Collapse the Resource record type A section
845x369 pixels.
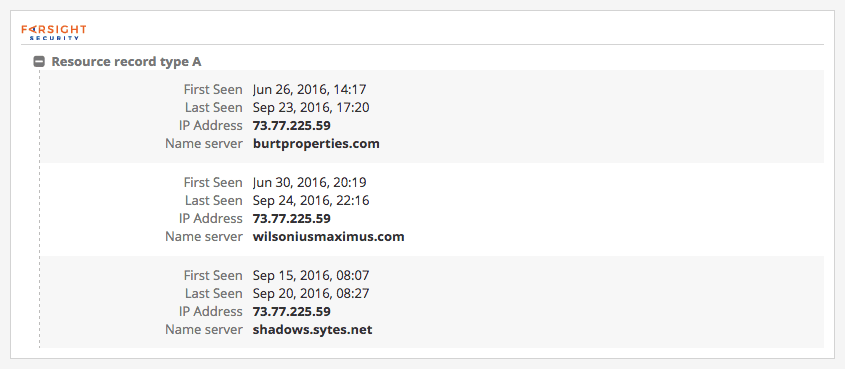coord(39,62)
